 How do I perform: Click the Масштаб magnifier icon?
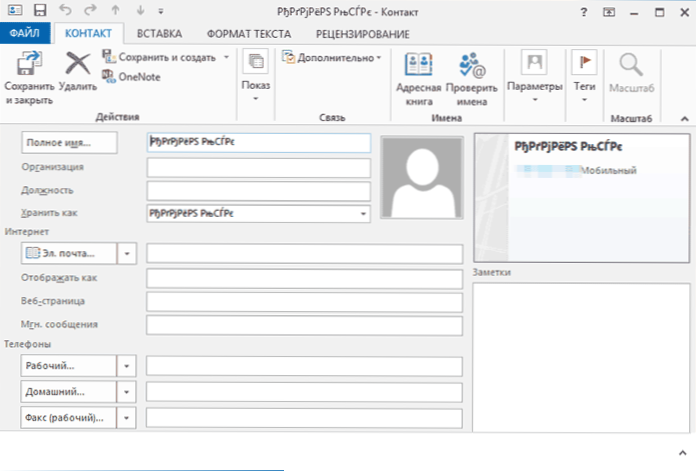631,65
